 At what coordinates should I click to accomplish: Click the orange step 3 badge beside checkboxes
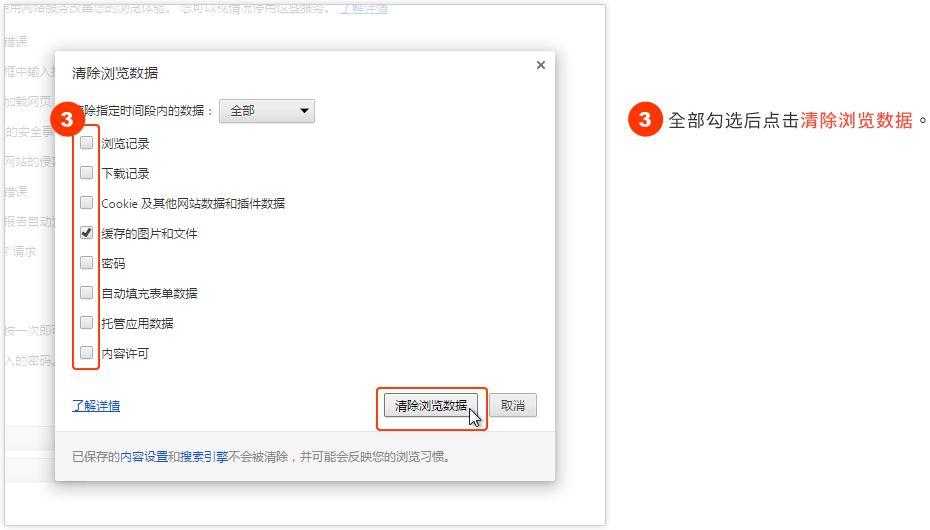67,120
